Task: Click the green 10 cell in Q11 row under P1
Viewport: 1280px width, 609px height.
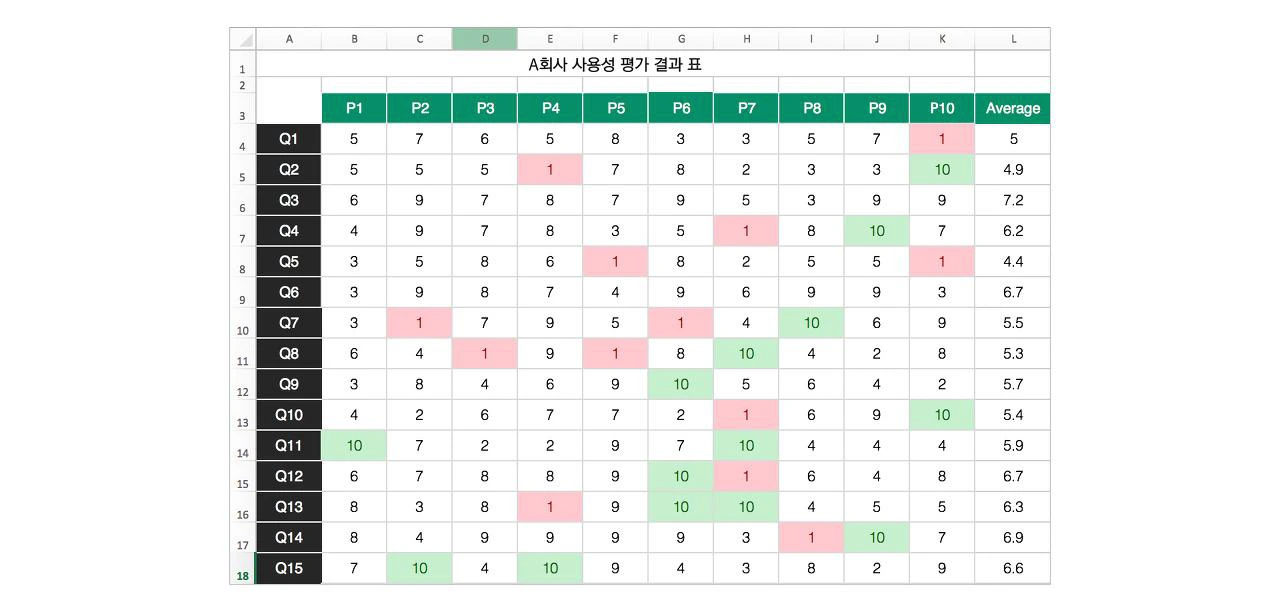Action: 354,446
